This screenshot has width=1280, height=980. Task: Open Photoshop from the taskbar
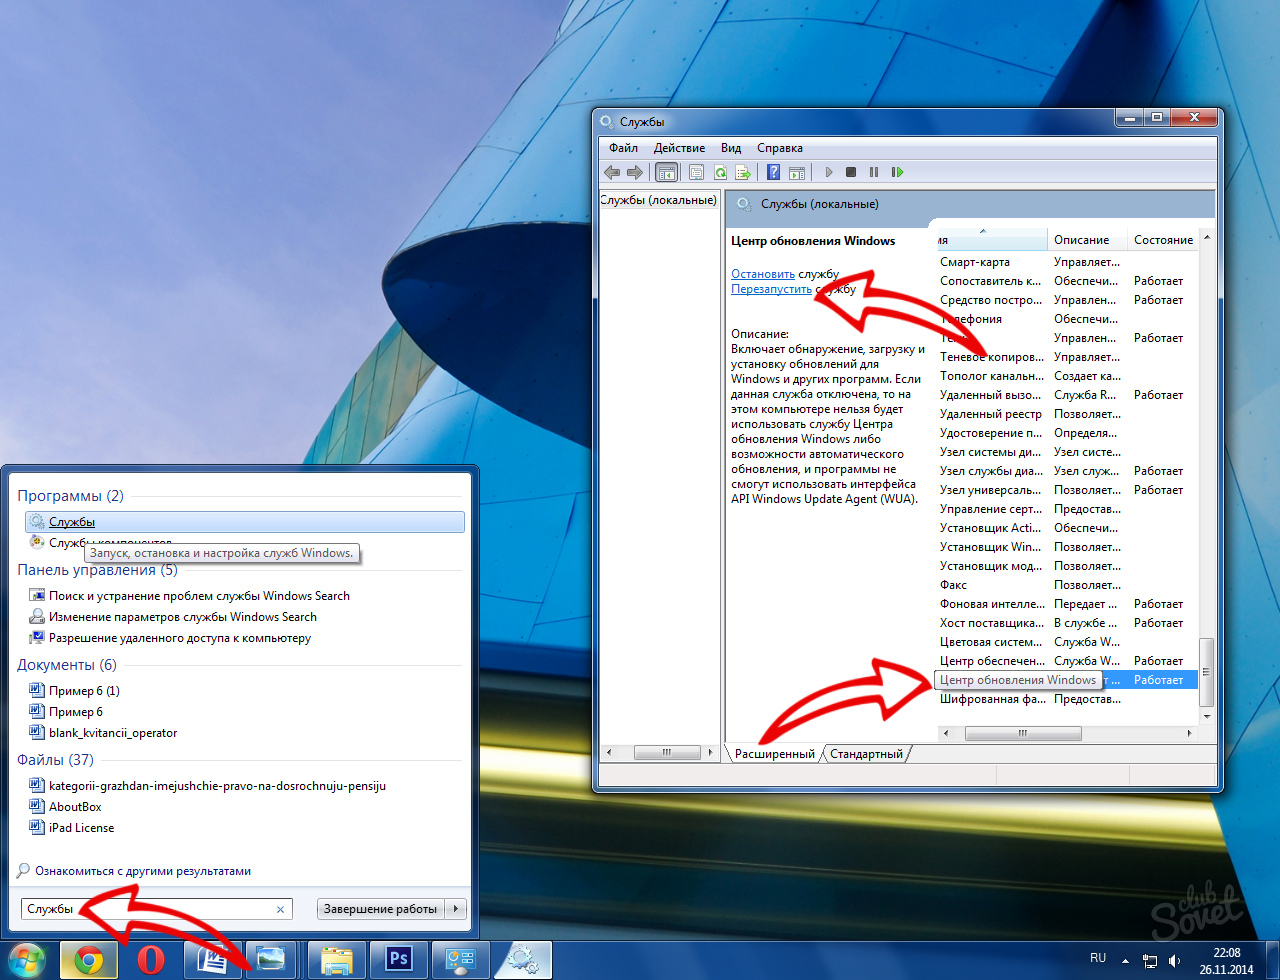399,960
